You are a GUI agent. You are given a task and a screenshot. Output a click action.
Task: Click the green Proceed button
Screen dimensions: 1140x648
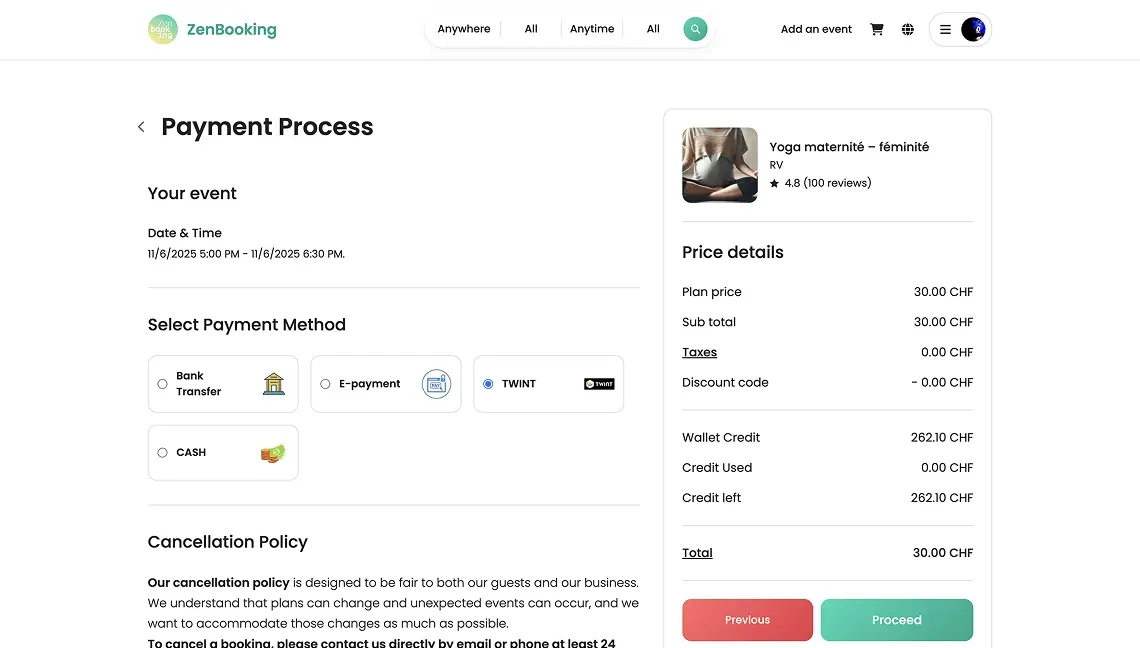(896, 620)
